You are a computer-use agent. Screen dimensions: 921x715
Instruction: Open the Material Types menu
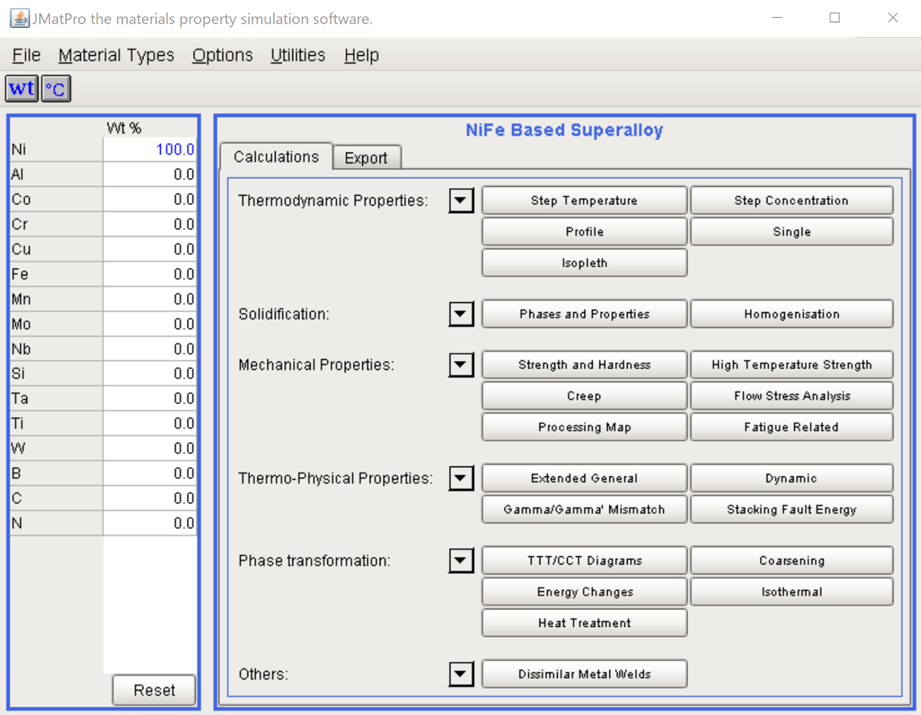(116, 55)
